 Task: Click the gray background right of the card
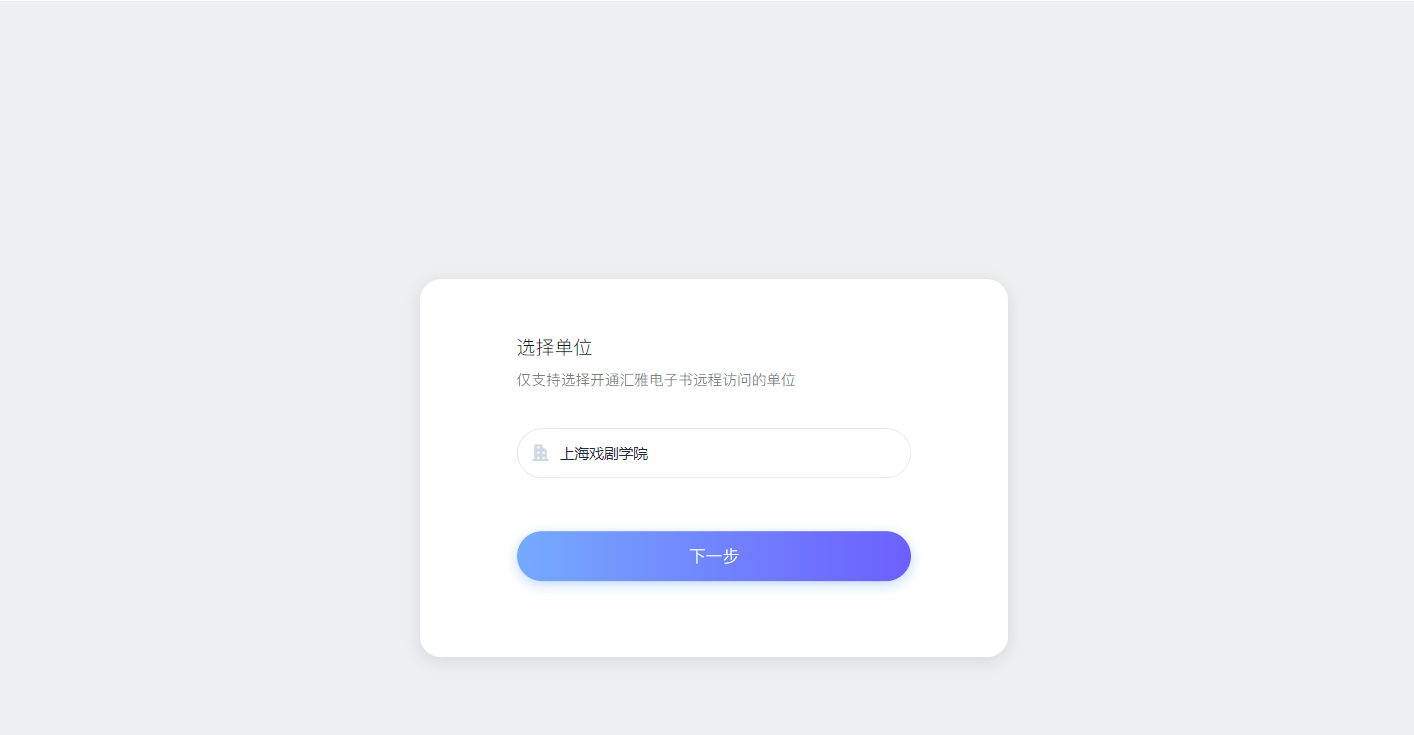[x=1210, y=468]
